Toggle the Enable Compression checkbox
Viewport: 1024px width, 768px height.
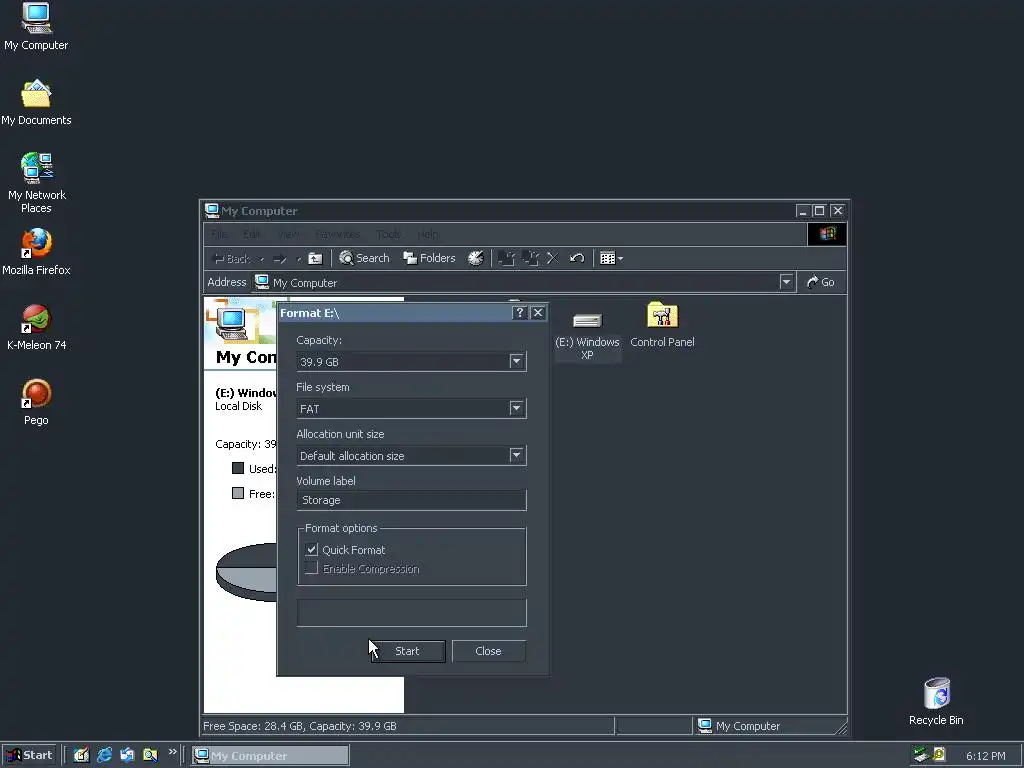(x=312, y=569)
